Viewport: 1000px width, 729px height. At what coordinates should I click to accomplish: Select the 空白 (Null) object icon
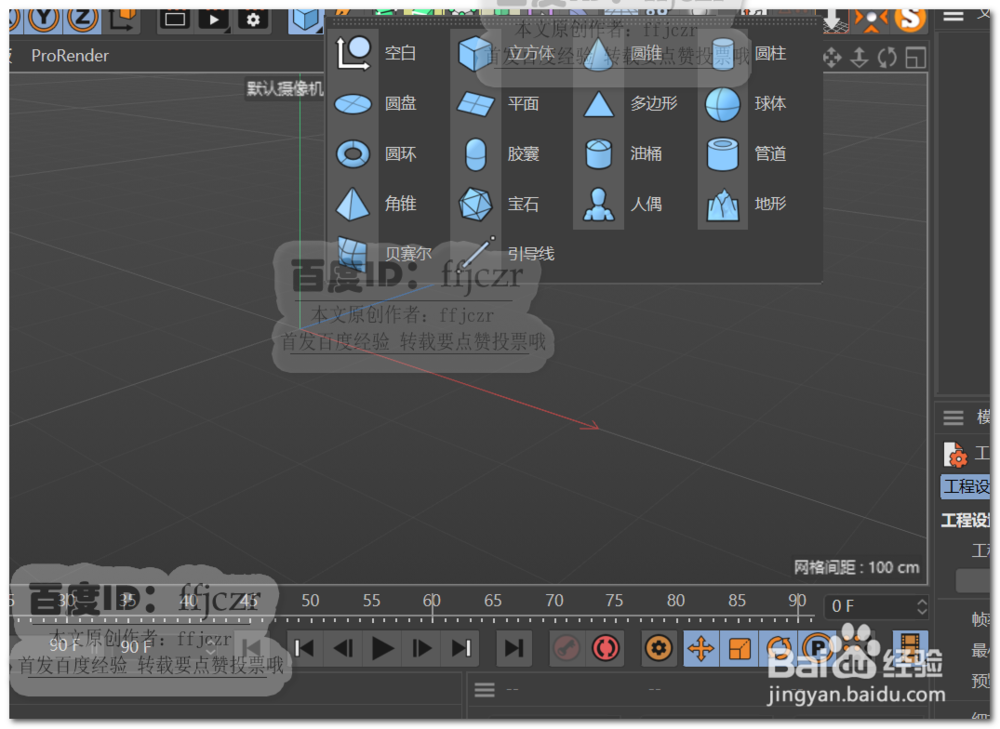(353, 53)
